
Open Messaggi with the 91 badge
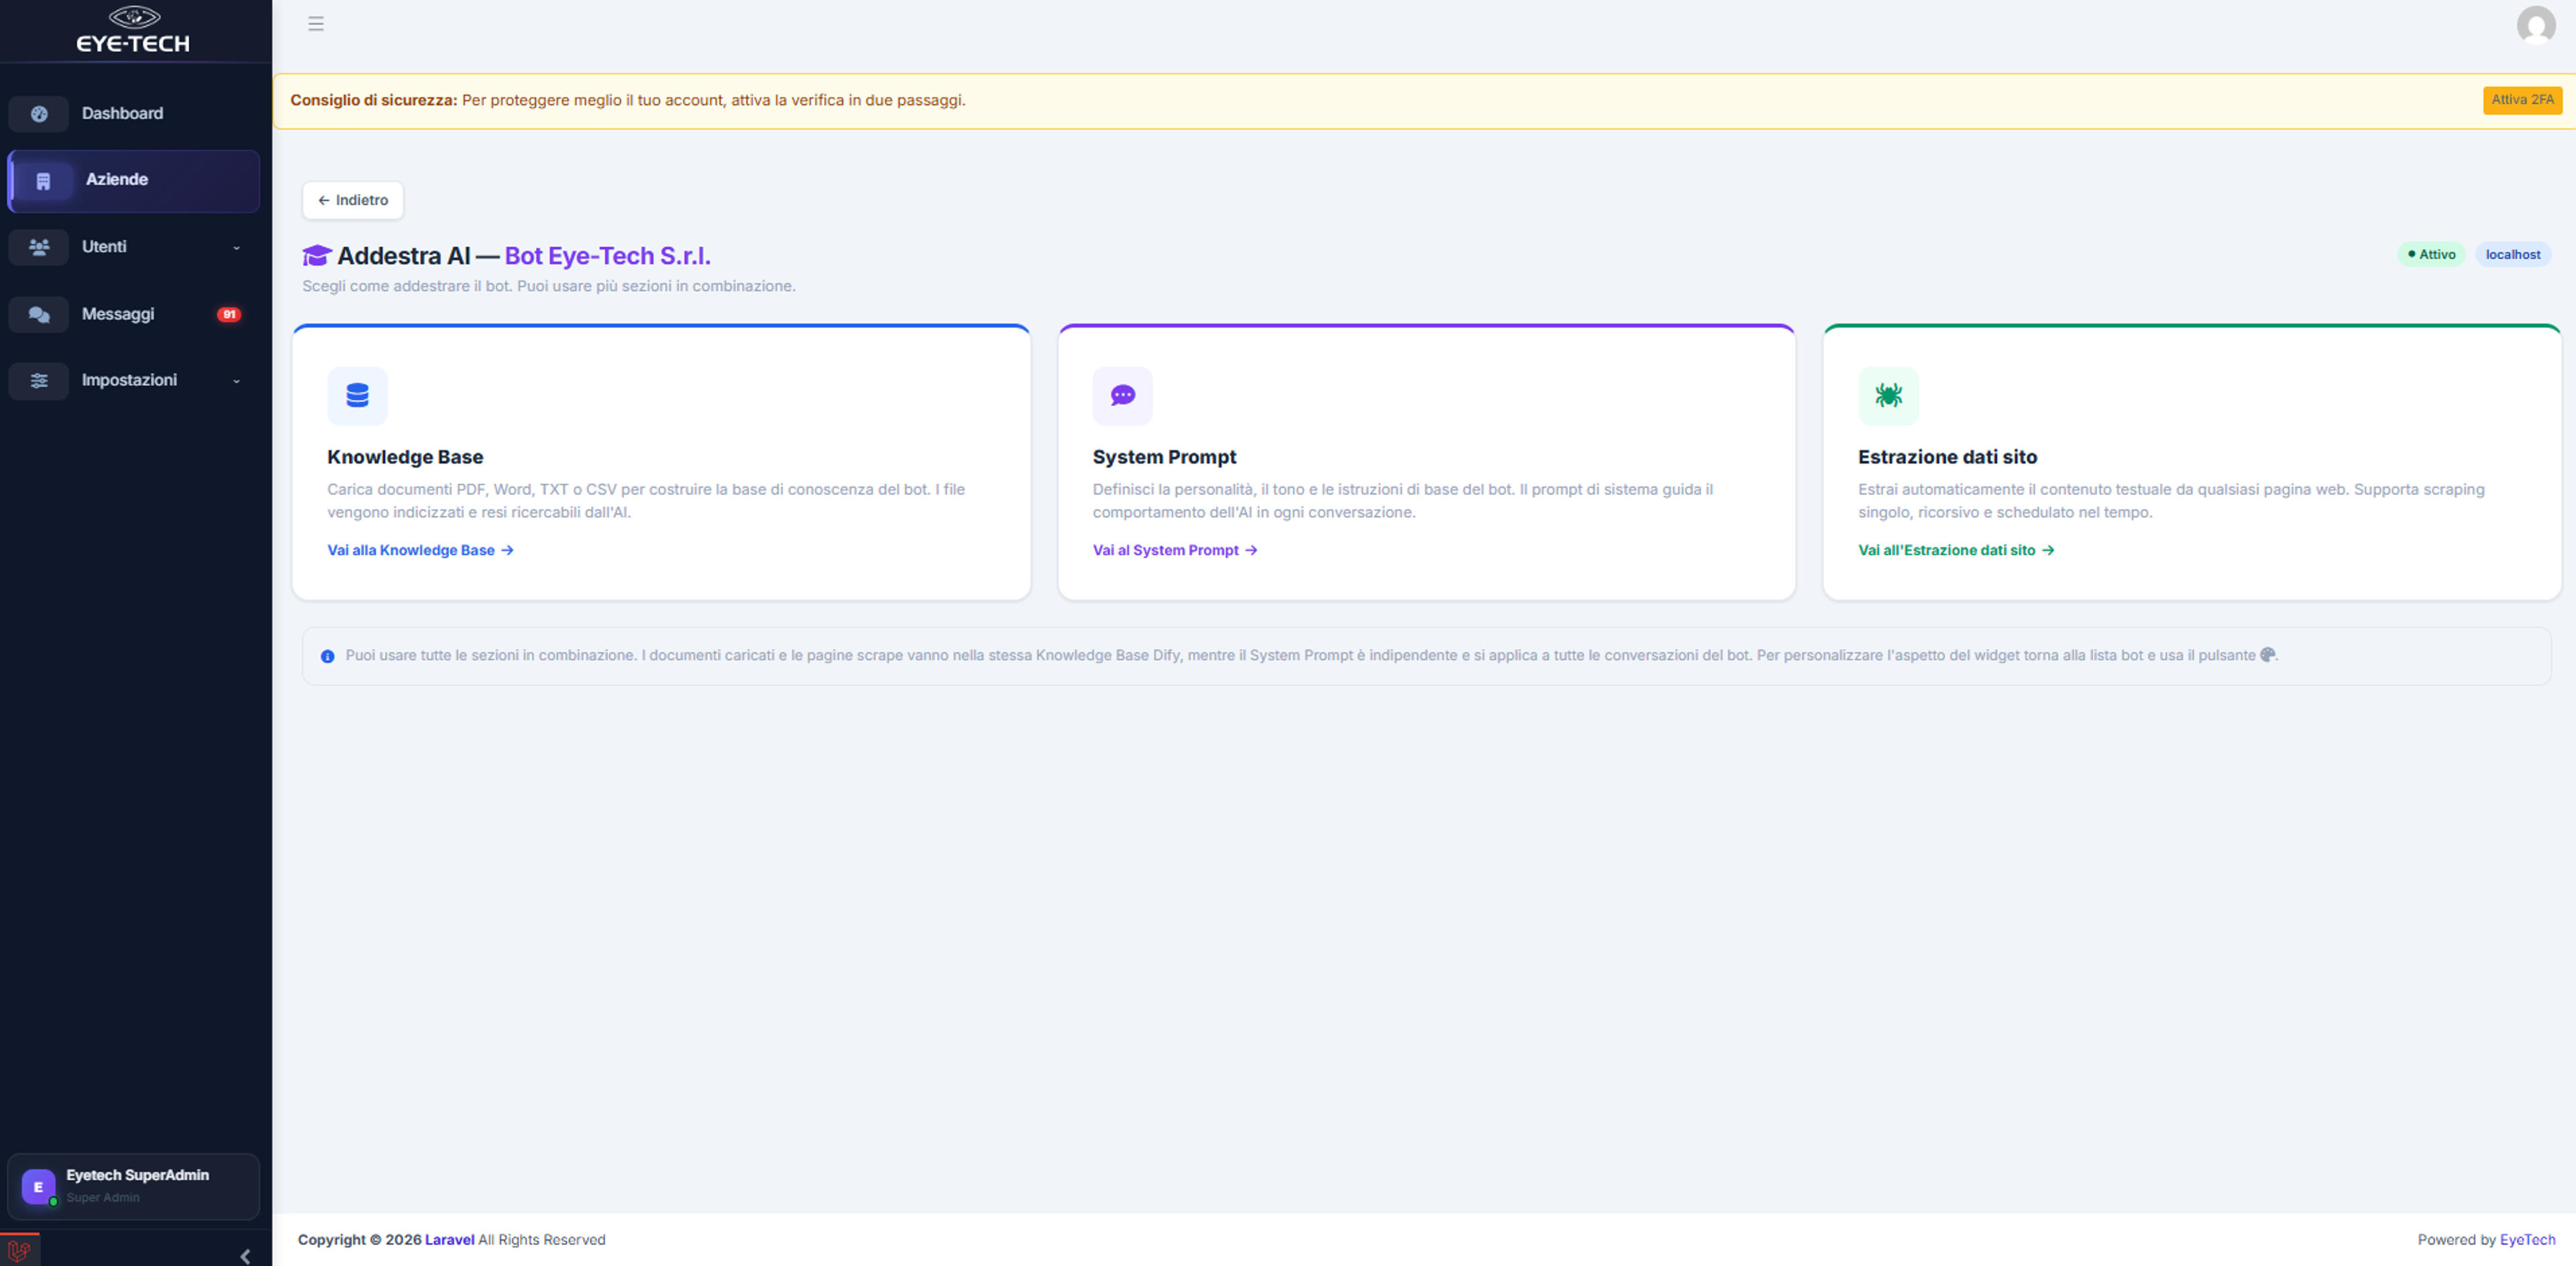coord(134,314)
